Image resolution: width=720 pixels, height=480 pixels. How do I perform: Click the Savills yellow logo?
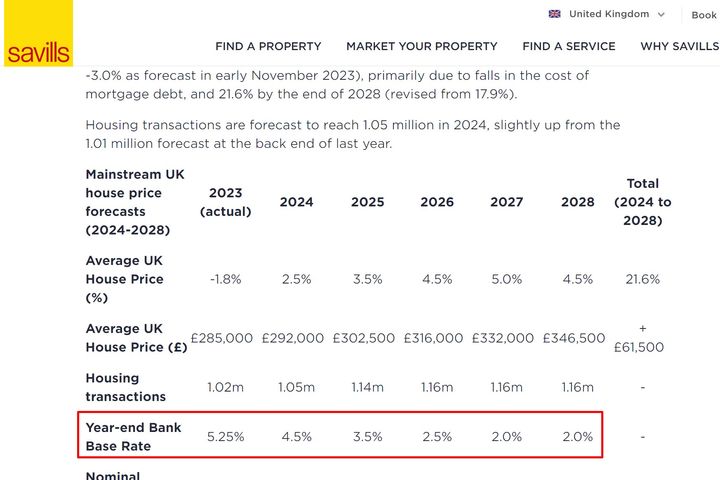point(37,34)
